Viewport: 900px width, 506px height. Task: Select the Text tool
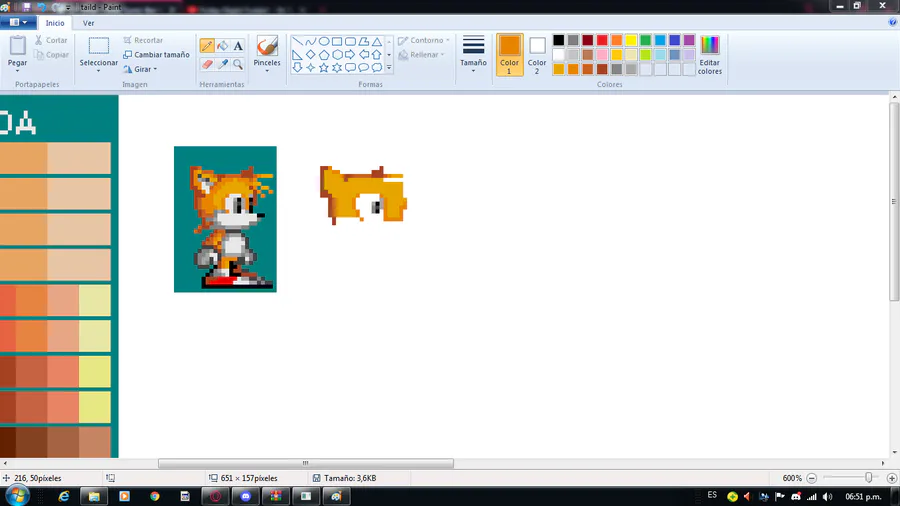[x=238, y=46]
